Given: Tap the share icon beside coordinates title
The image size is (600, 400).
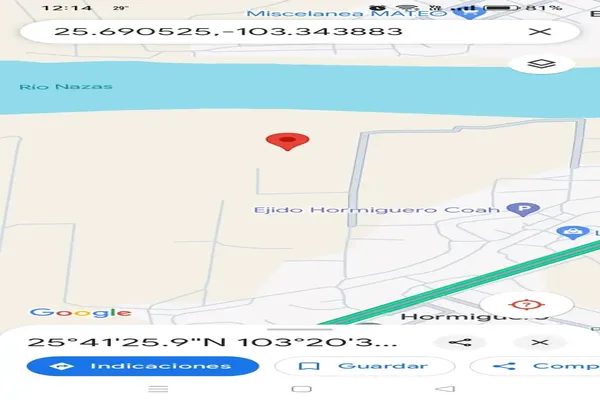Looking at the screenshot, I should tap(460, 342).
